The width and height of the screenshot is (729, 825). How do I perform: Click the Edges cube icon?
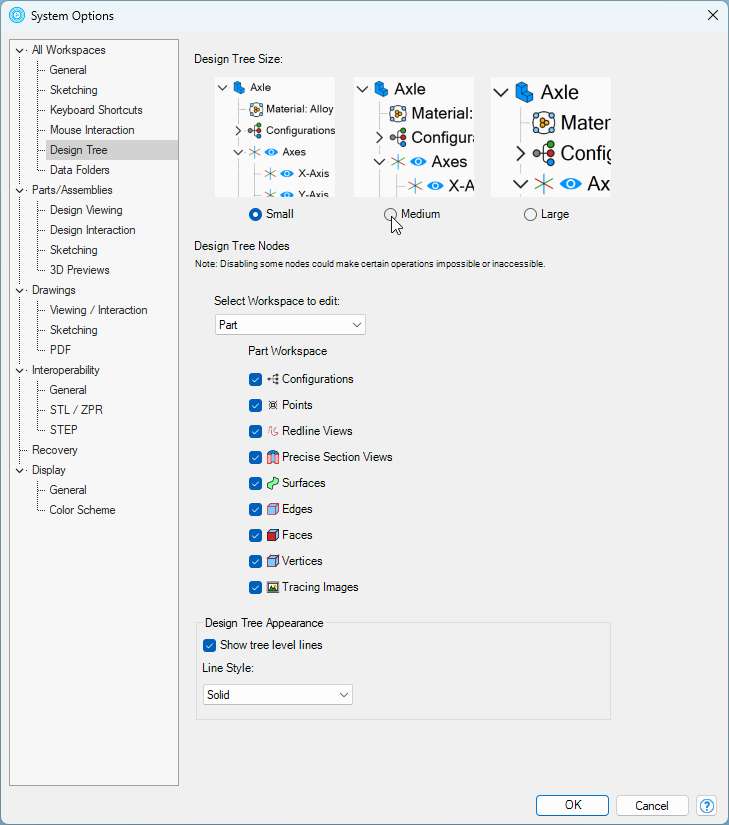272,509
